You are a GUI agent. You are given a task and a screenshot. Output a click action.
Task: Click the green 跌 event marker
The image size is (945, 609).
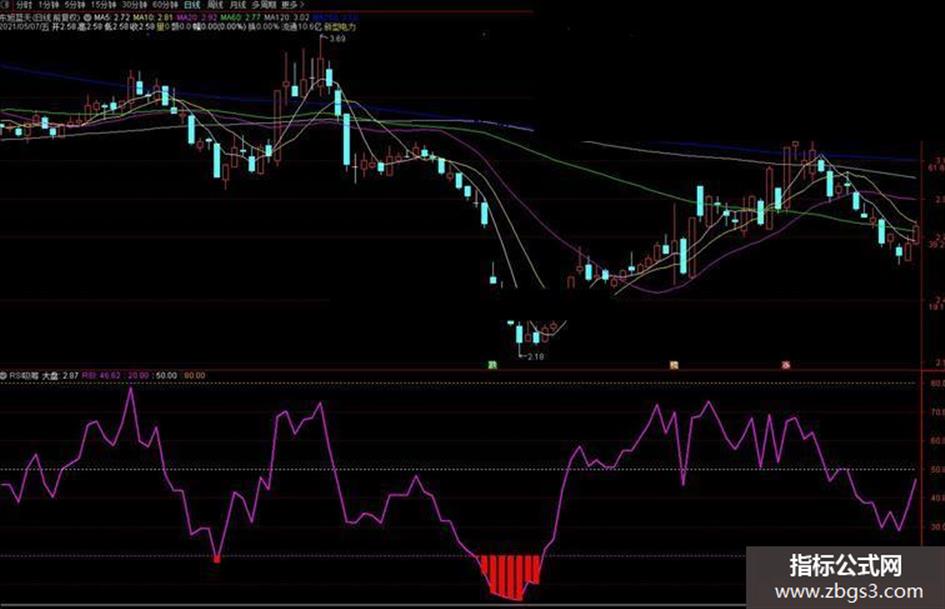tap(492, 364)
